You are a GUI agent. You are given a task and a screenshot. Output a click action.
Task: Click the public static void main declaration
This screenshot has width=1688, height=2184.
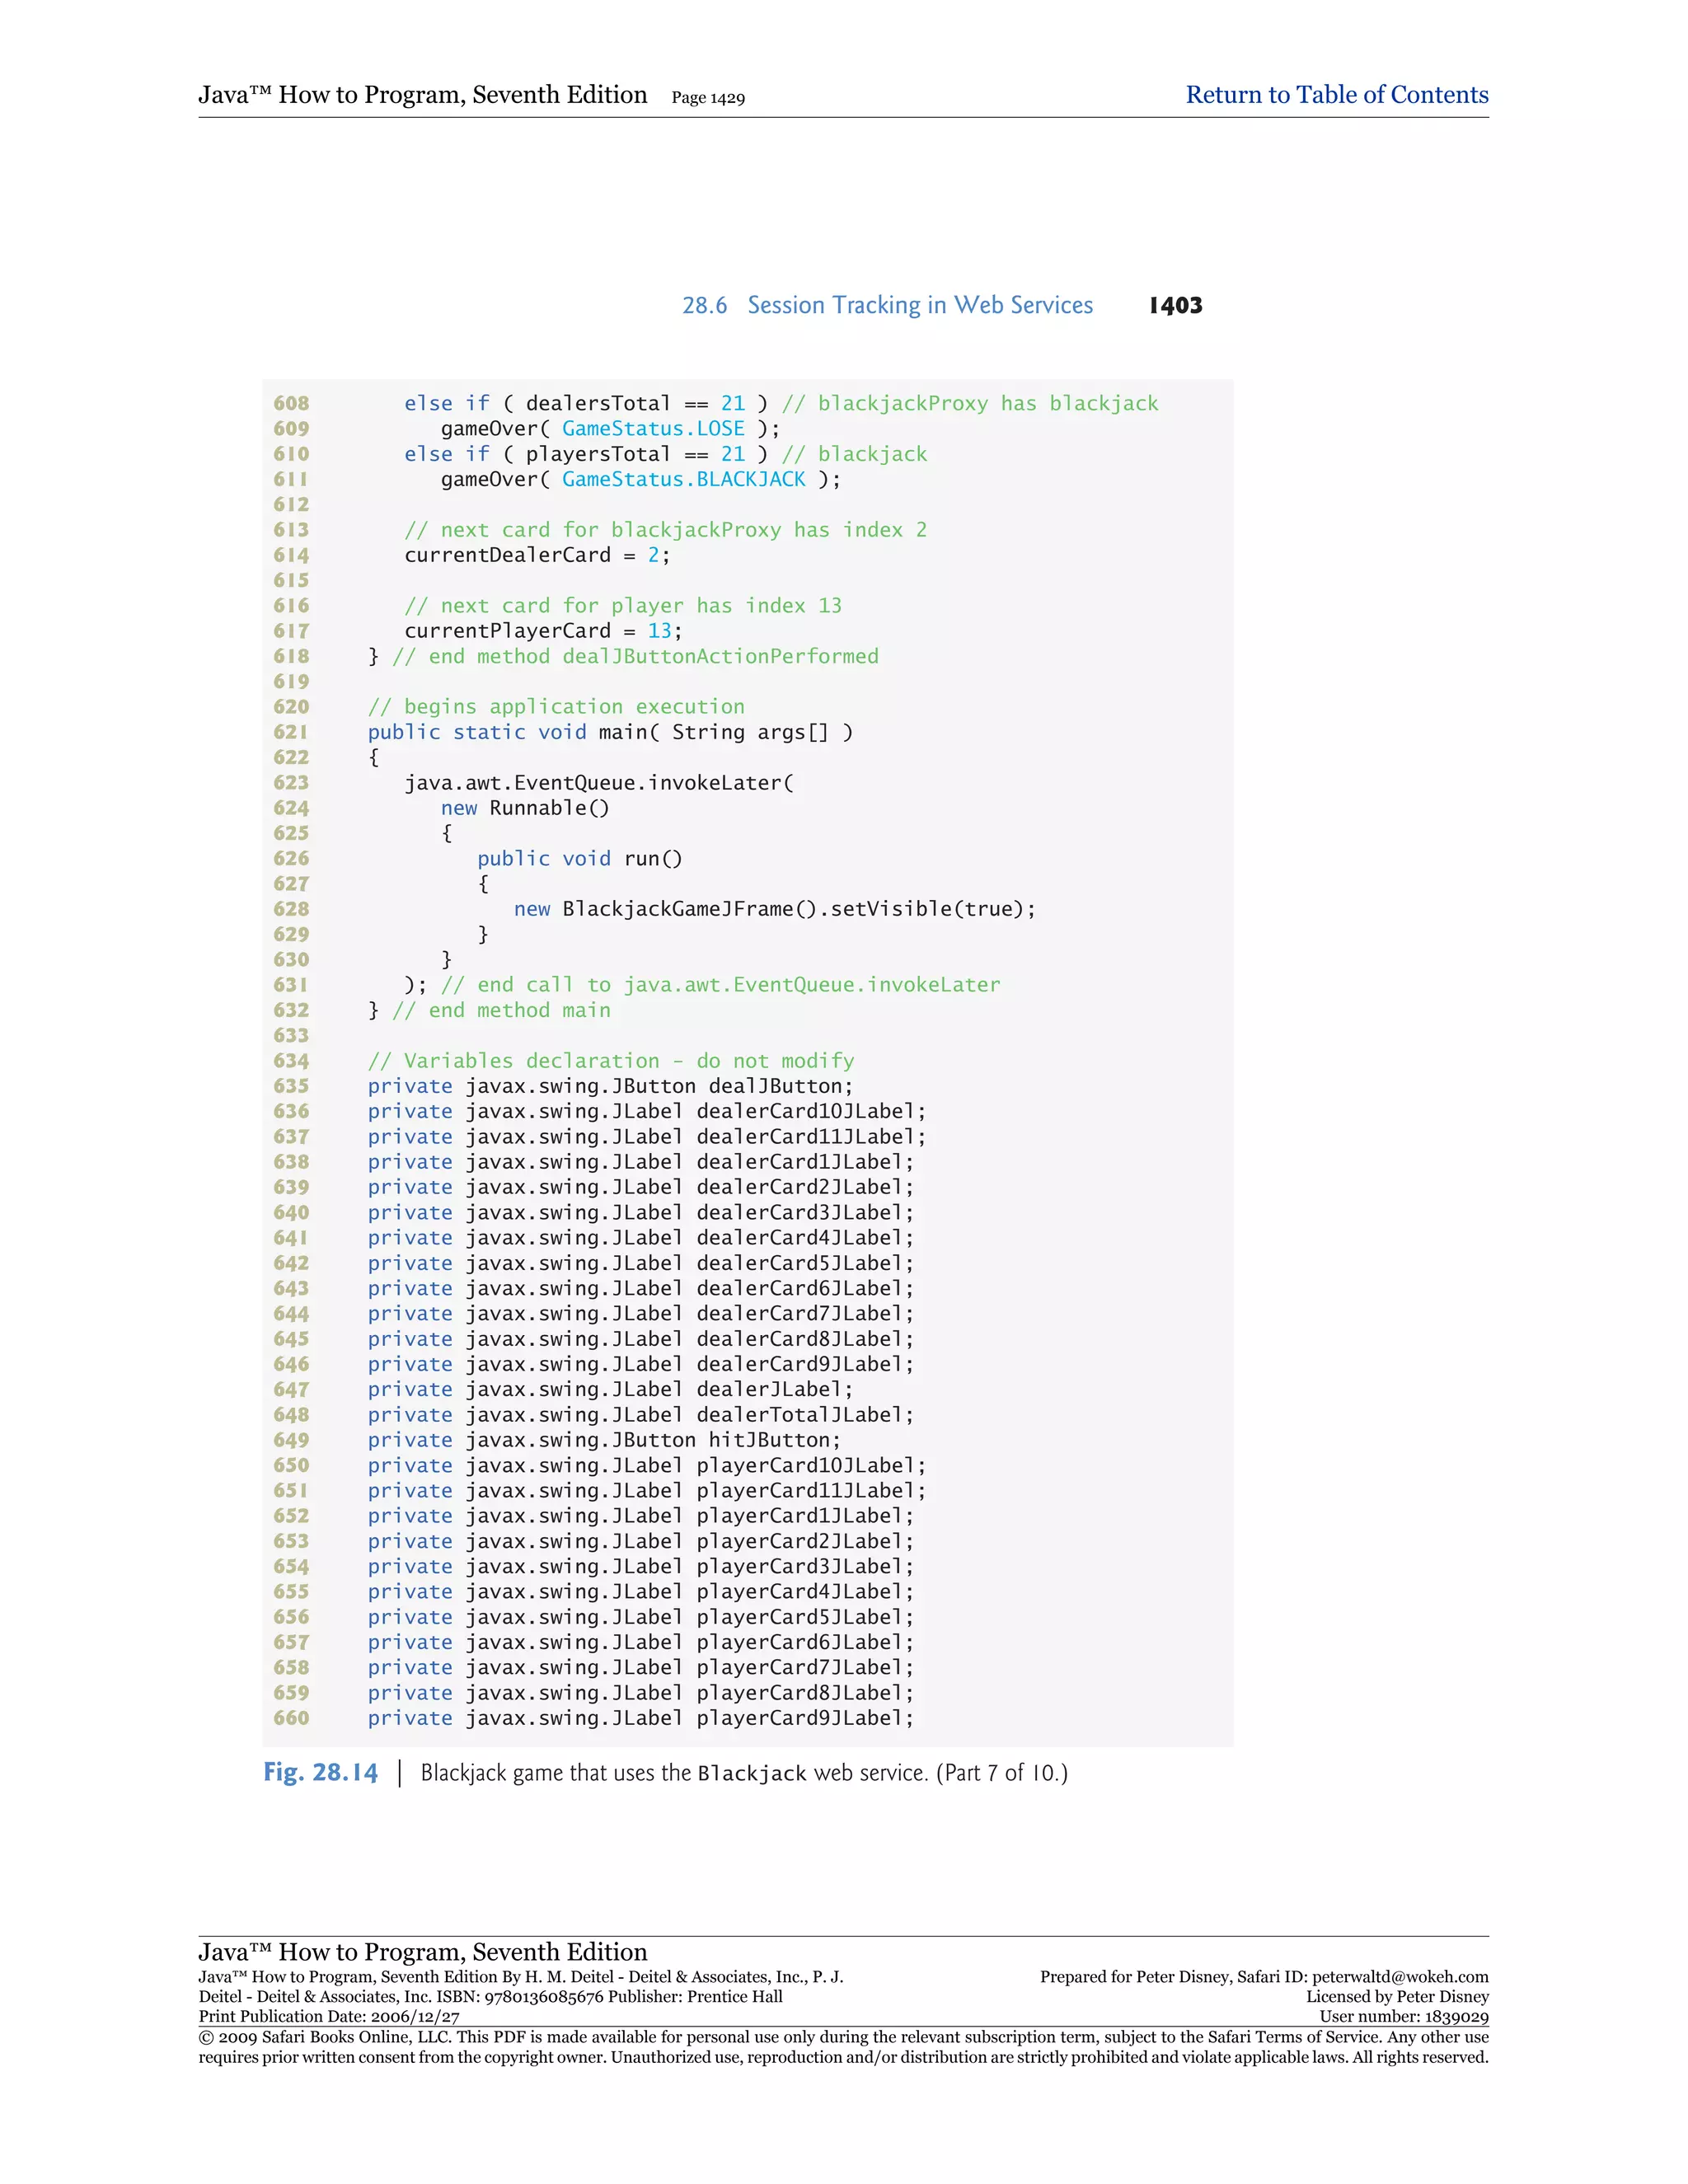[x=610, y=733]
